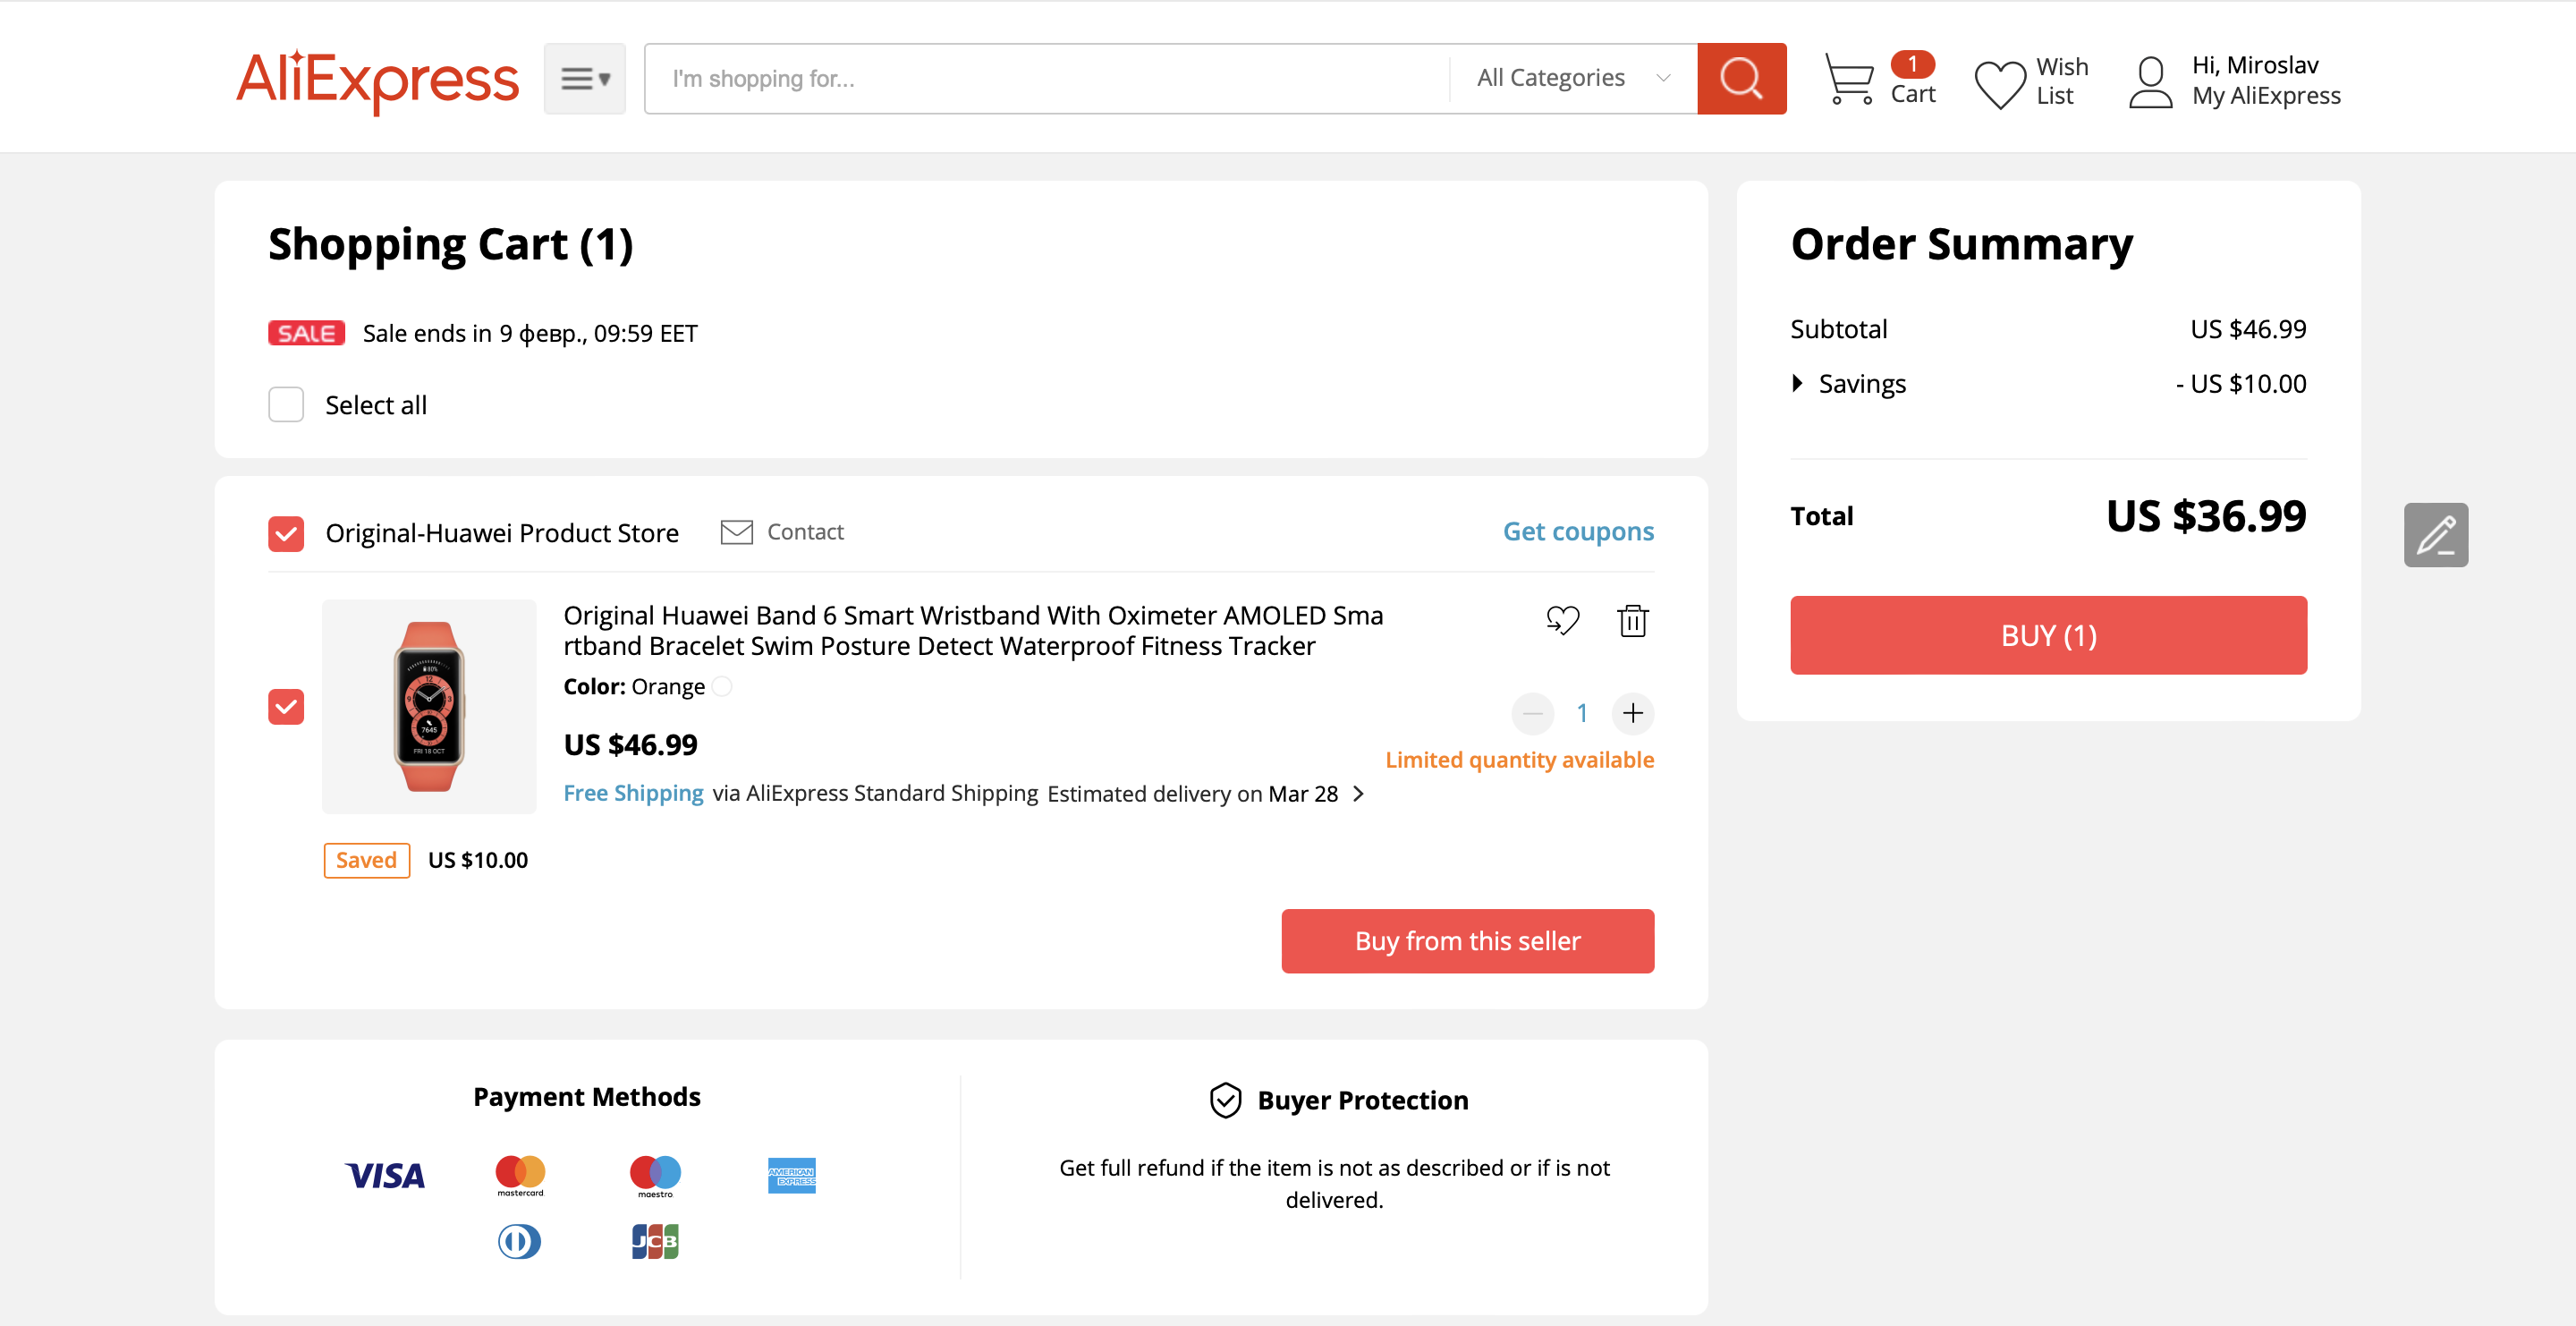Click the orange search magnifier button
2576x1326 pixels.
(1740, 78)
